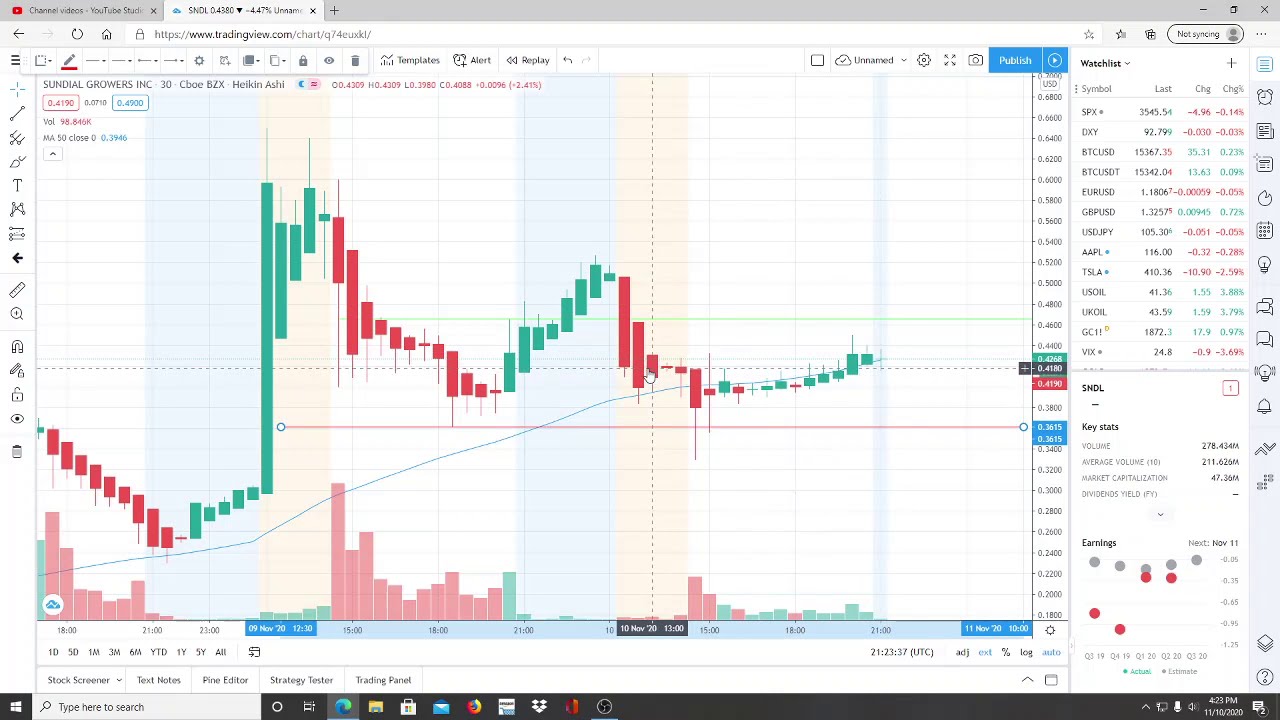This screenshot has width=1280, height=720.
Task: Set the 6M time range
Action: (x=135, y=652)
